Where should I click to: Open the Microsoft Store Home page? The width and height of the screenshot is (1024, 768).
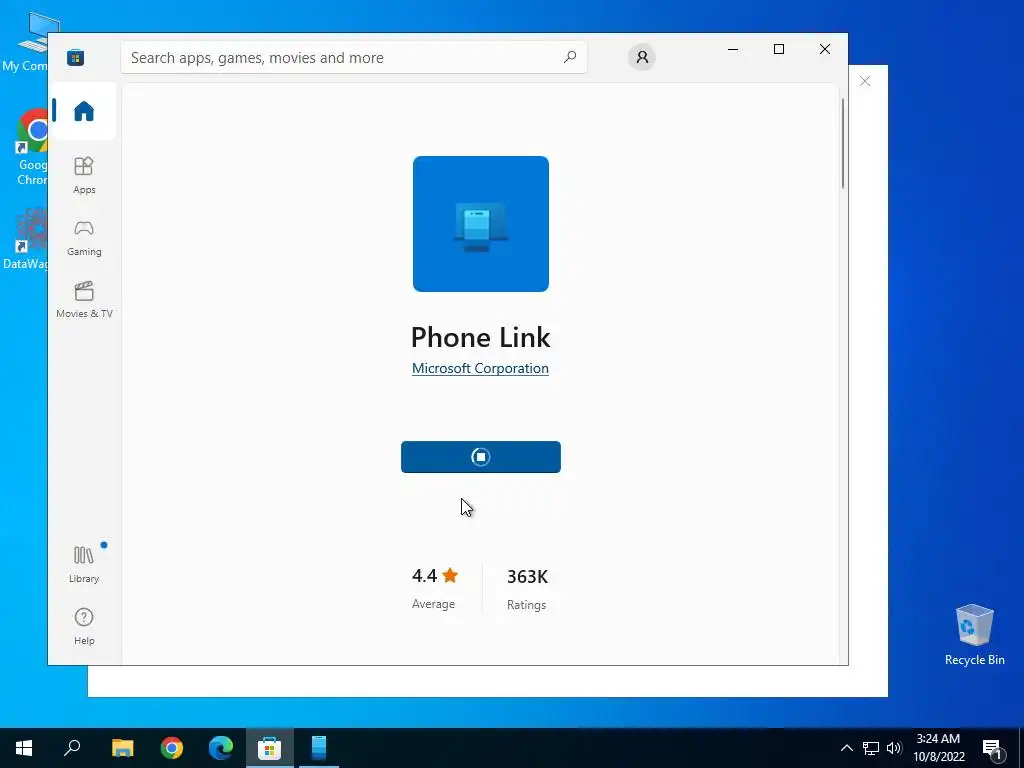(x=84, y=111)
